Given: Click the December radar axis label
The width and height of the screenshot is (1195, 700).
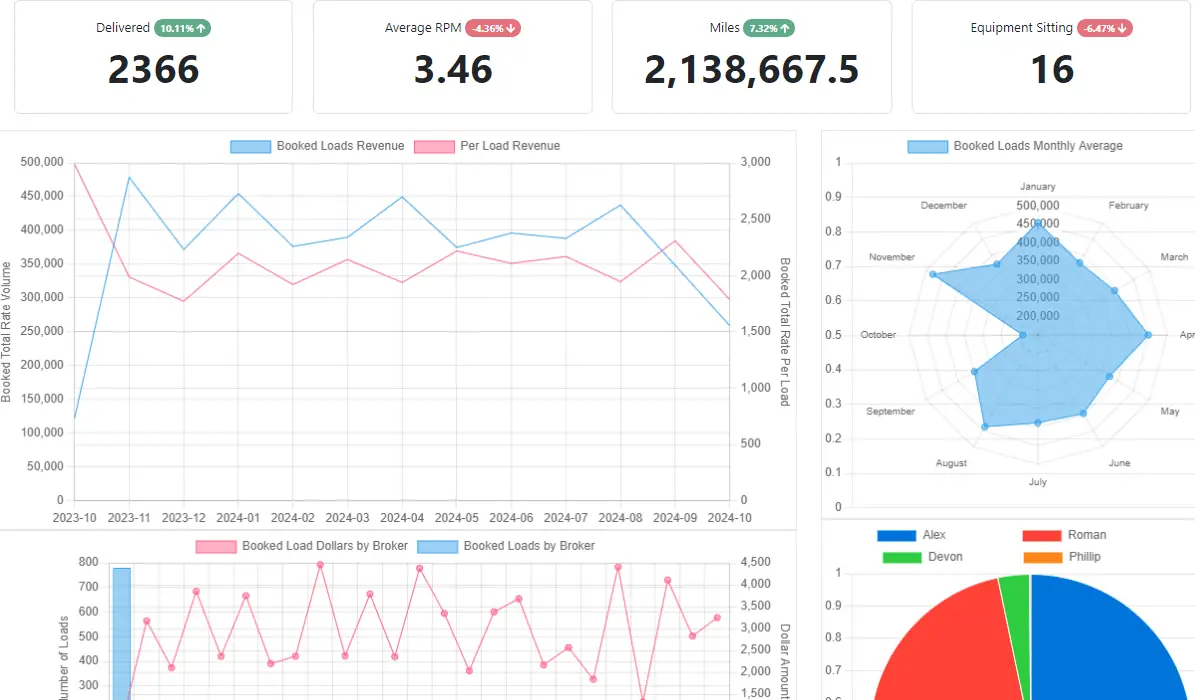Looking at the screenshot, I should coord(944,206).
